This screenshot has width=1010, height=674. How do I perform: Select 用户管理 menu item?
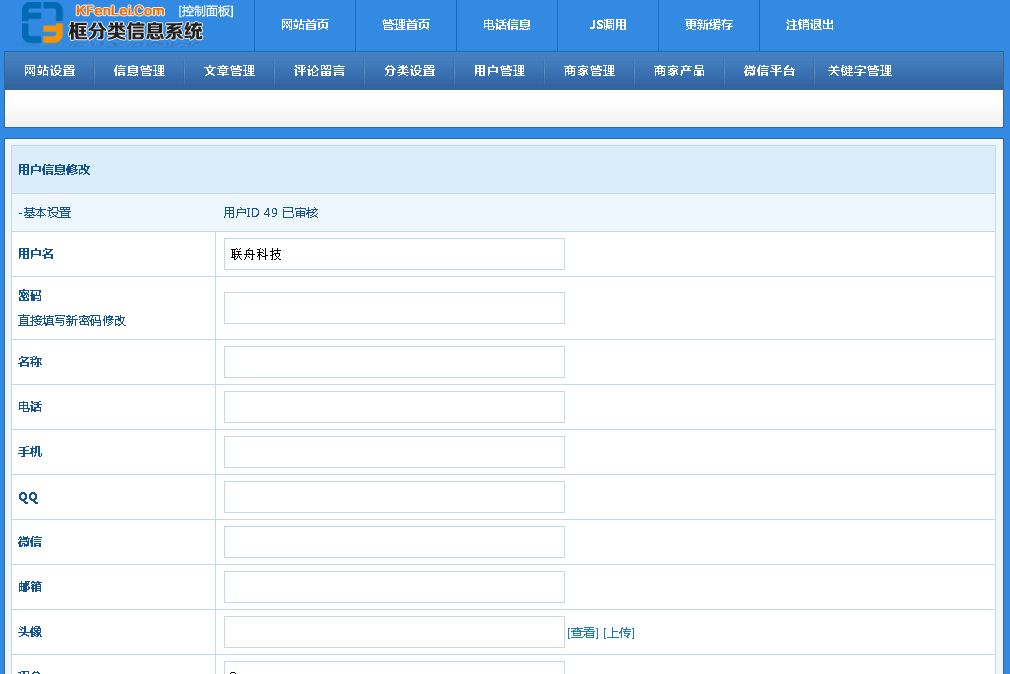500,71
